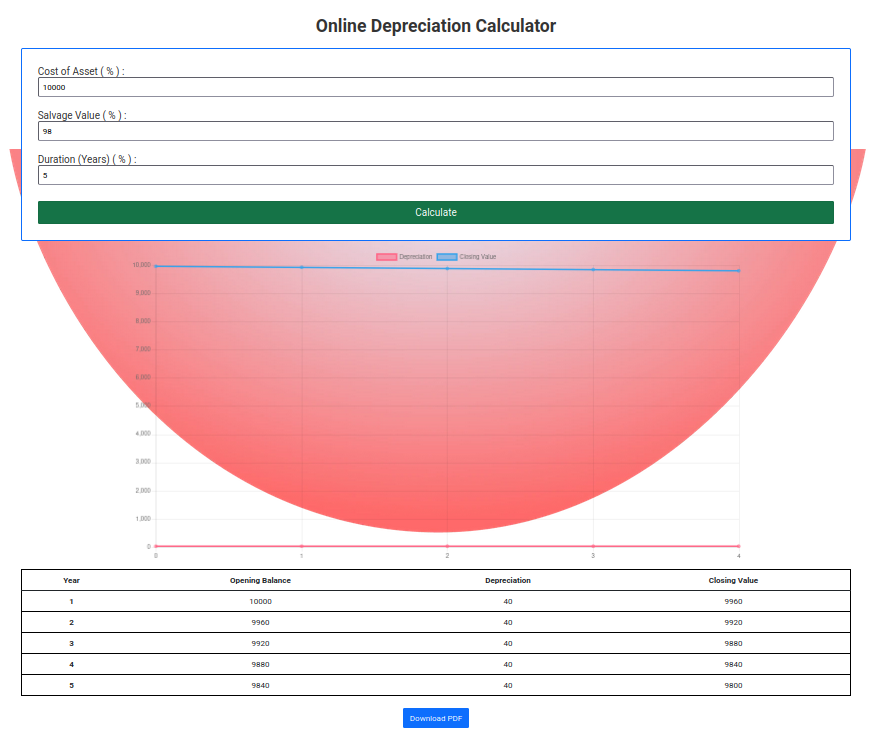Click the Online Depreciation Calculator heading

436,26
